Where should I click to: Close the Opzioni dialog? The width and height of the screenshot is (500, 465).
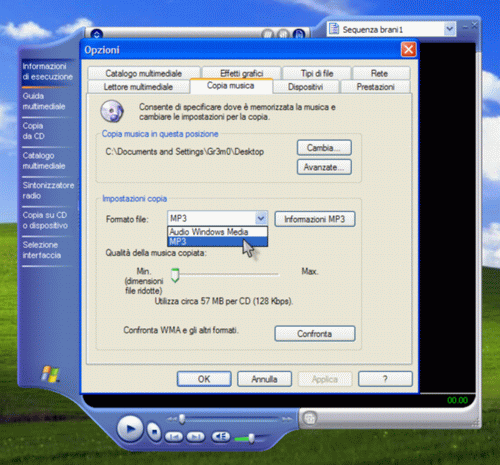[x=408, y=50]
